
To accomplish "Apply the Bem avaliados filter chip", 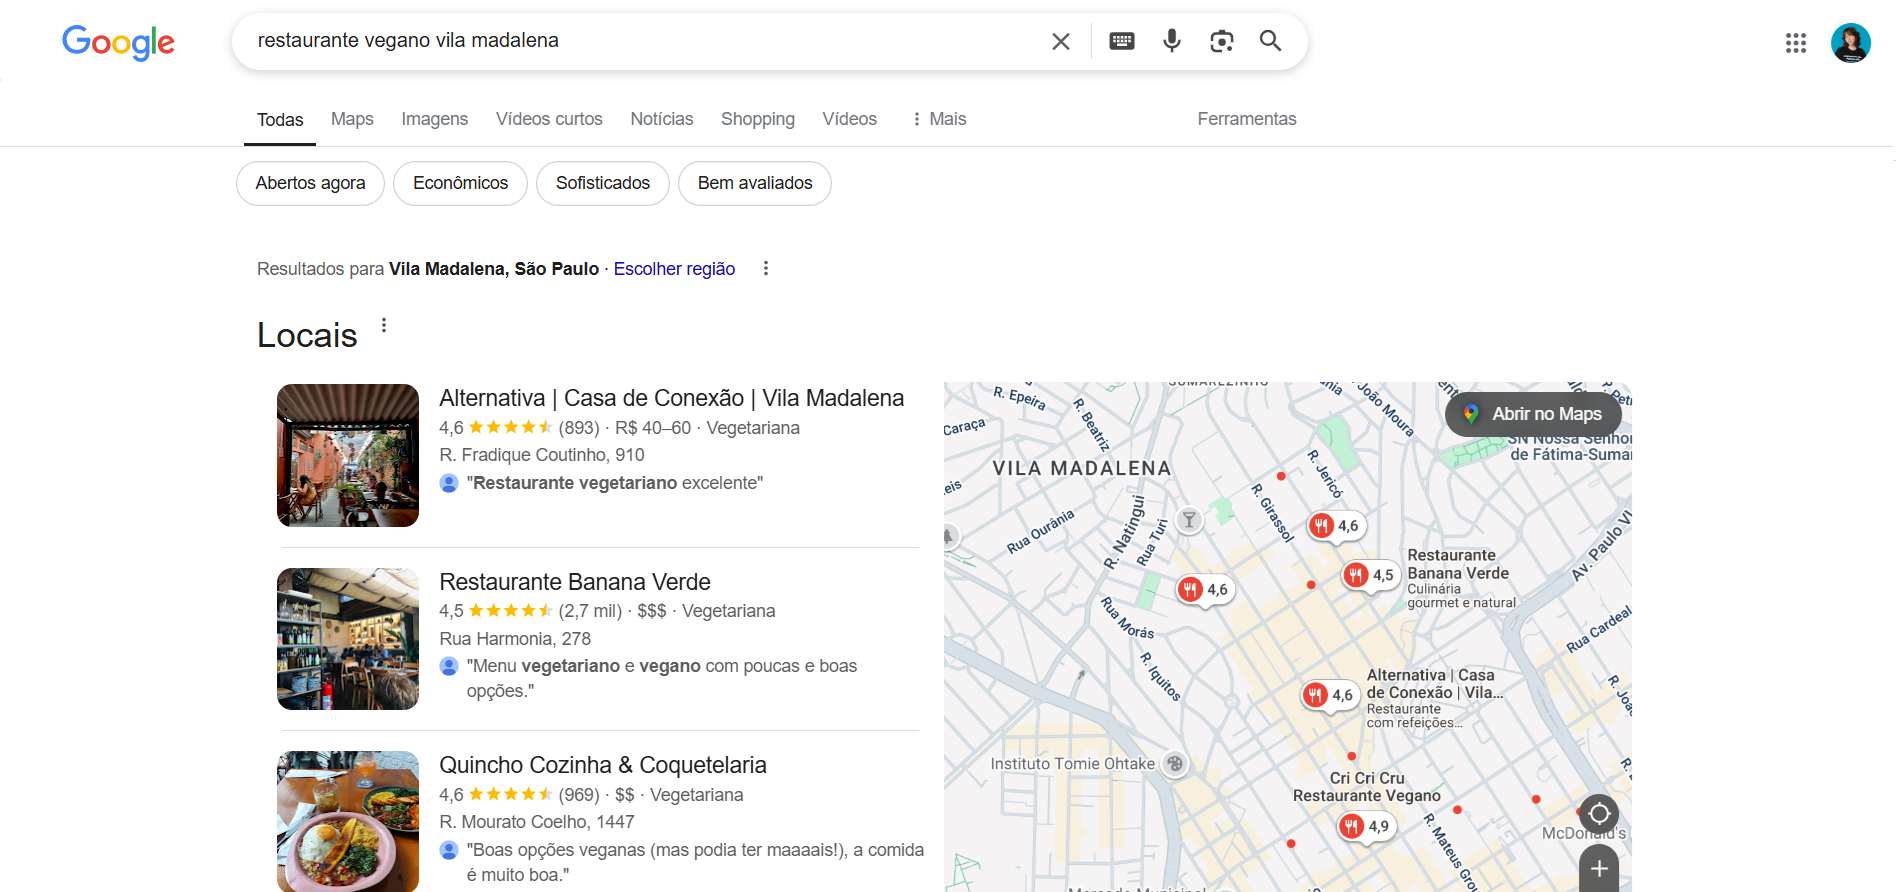I will (x=755, y=183).
